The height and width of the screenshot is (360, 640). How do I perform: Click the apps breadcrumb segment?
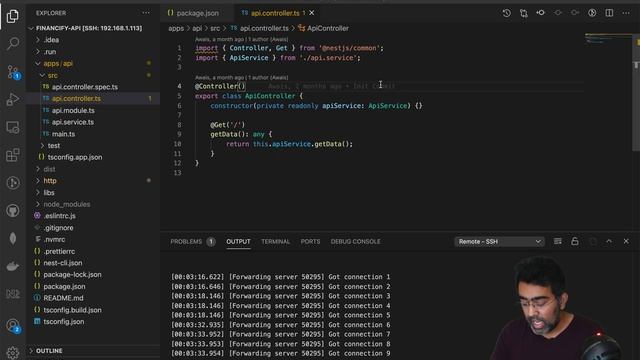tap(176, 28)
